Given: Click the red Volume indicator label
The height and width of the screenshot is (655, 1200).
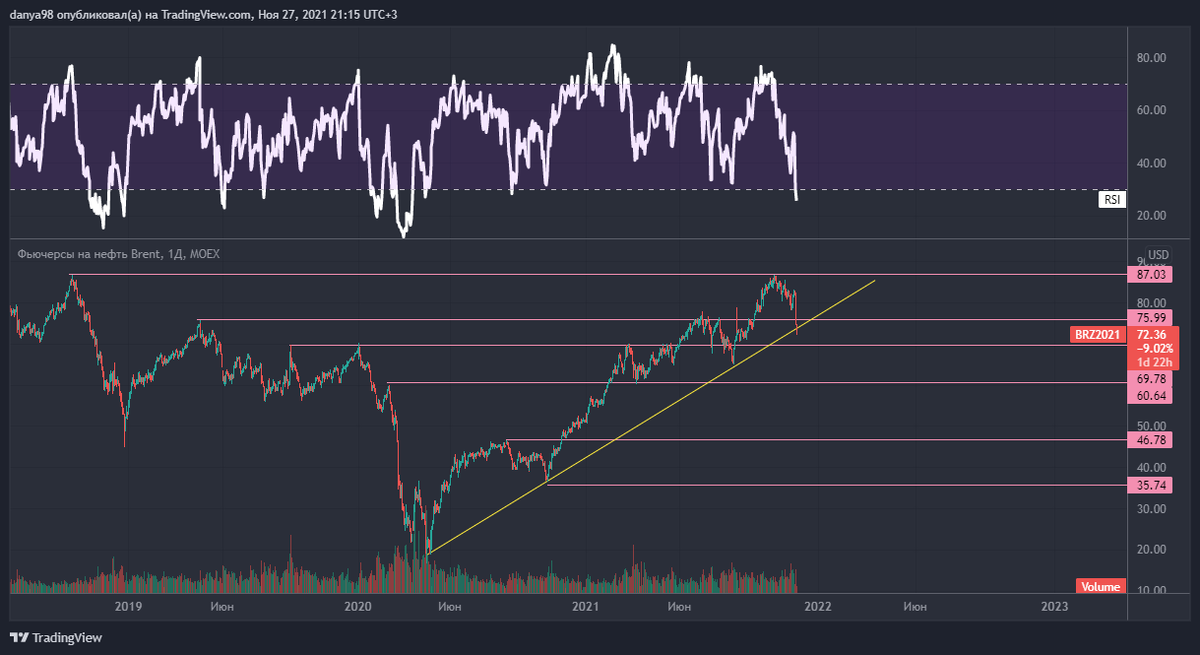Looking at the screenshot, I should (x=1099, y=587).
